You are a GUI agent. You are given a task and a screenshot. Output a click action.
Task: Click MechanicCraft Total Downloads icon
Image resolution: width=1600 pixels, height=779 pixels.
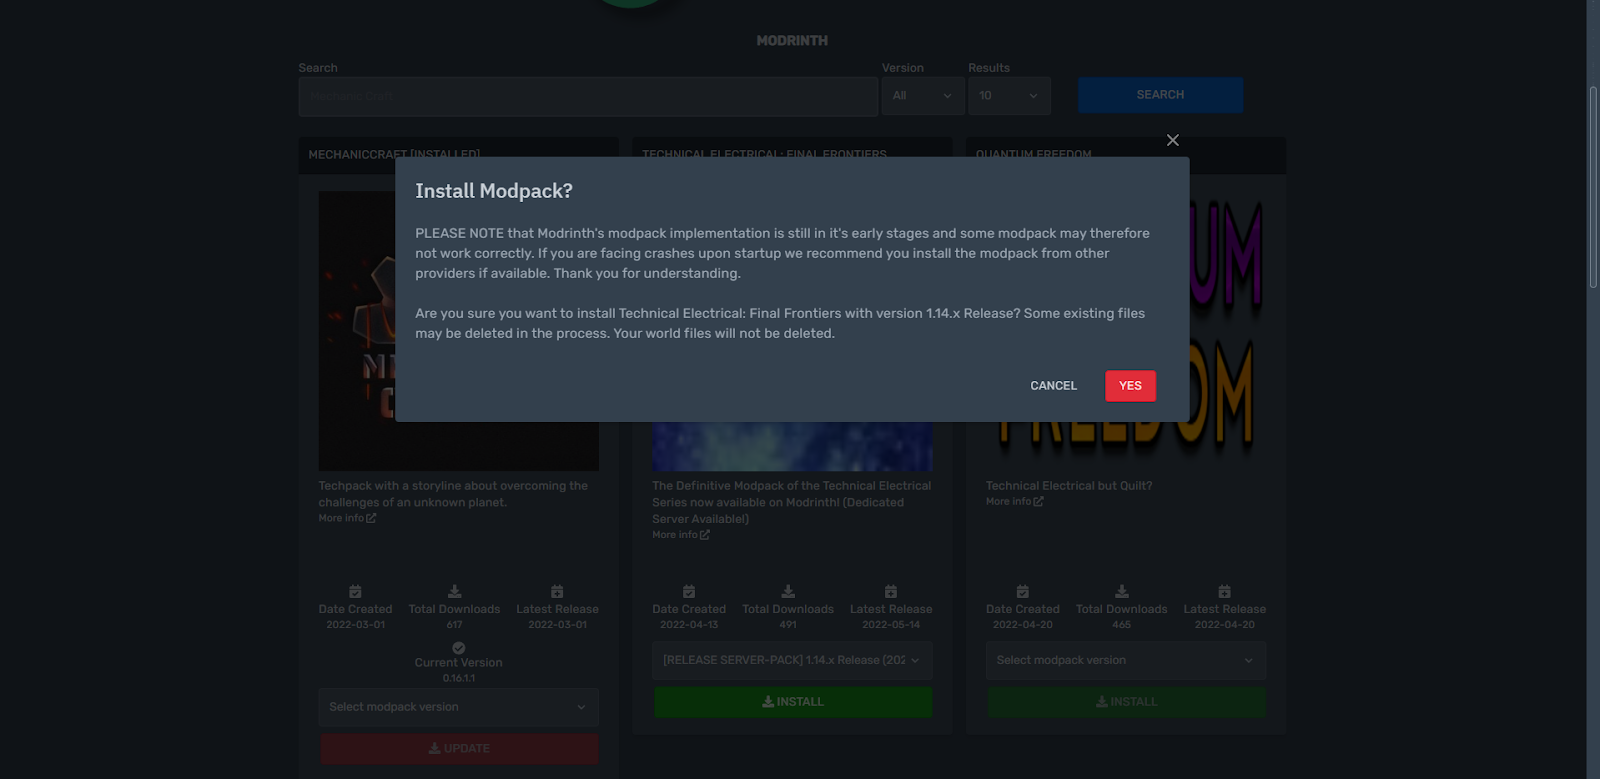[454, 592]
